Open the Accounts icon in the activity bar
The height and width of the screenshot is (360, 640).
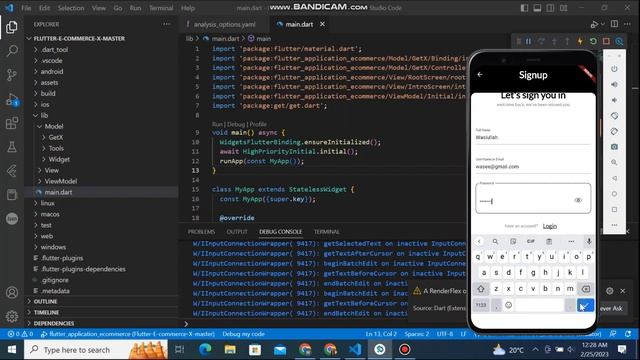click(12, 292)
